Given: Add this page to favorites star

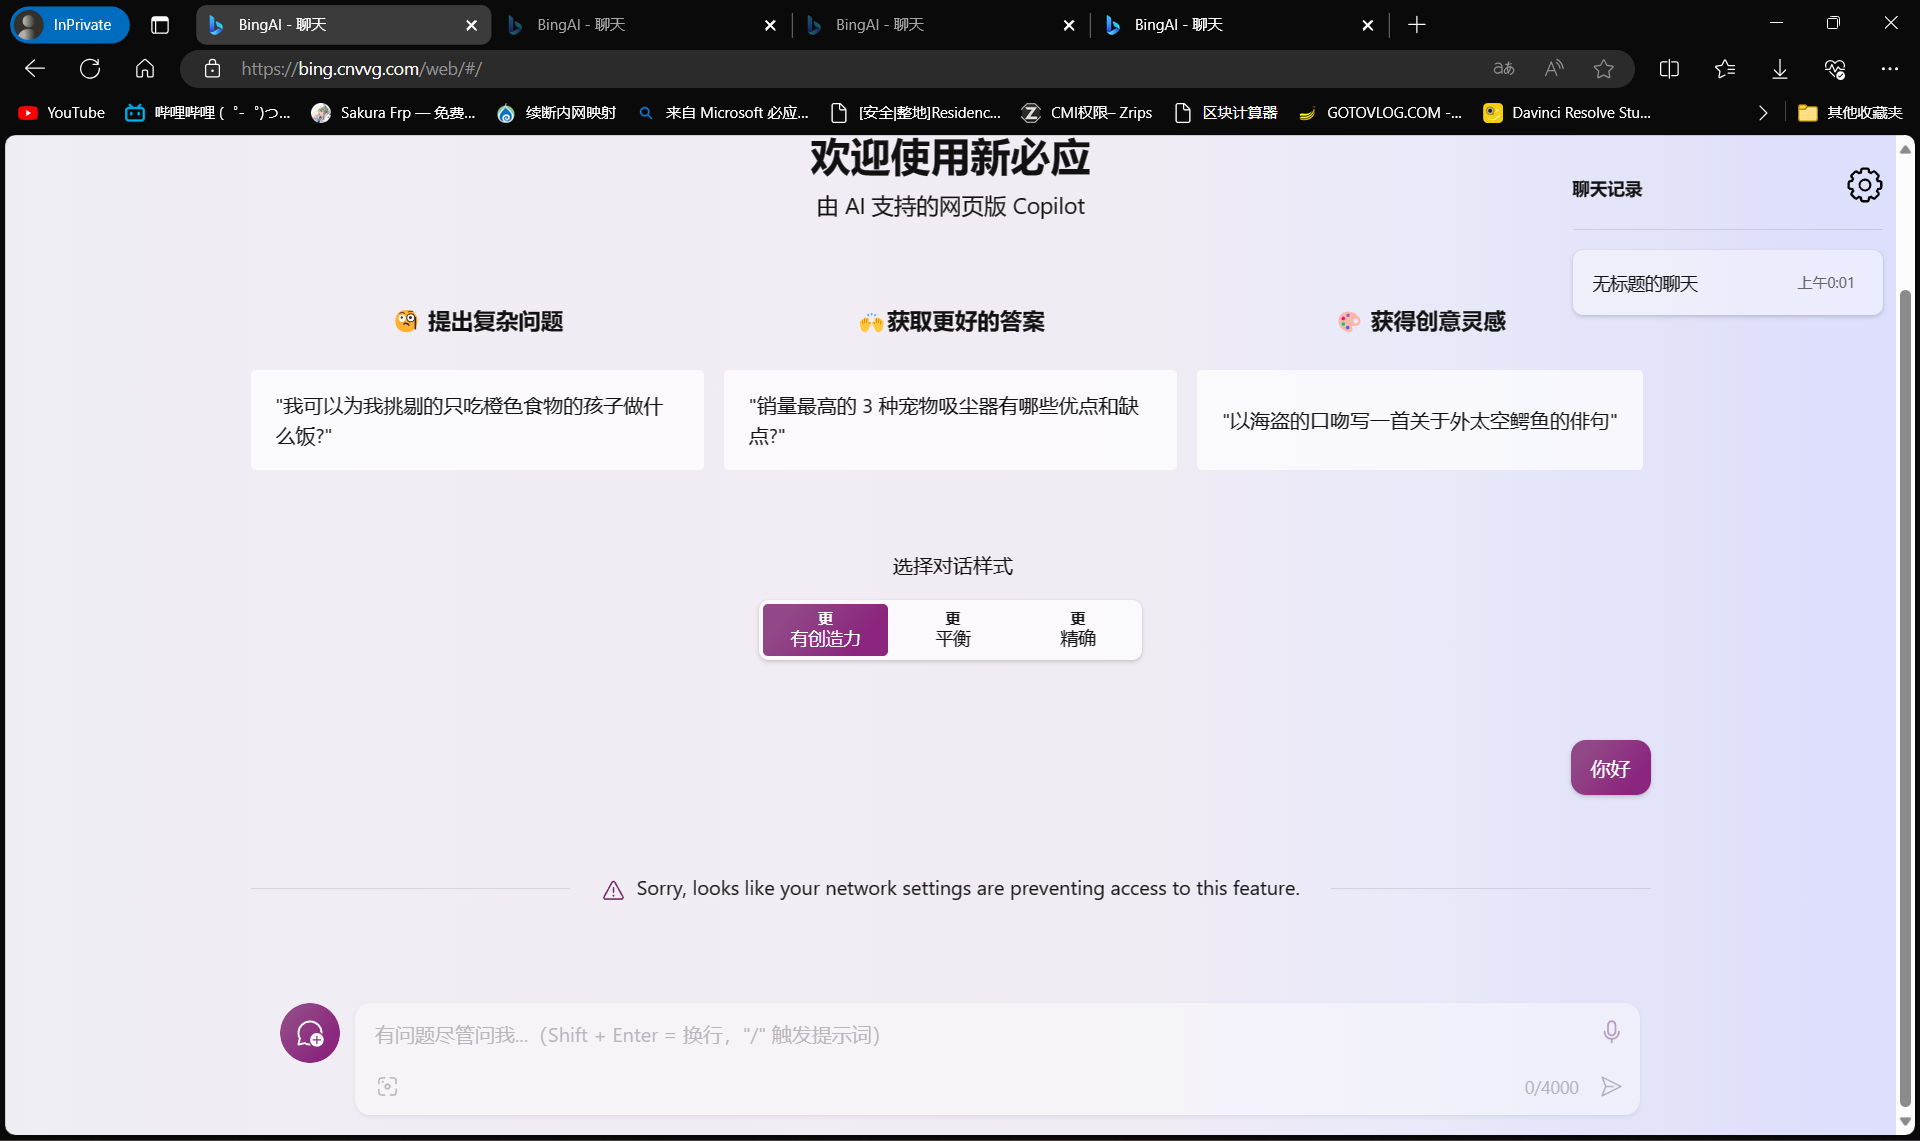Looking at the screenshot, I should click(x=1604, y=69).
